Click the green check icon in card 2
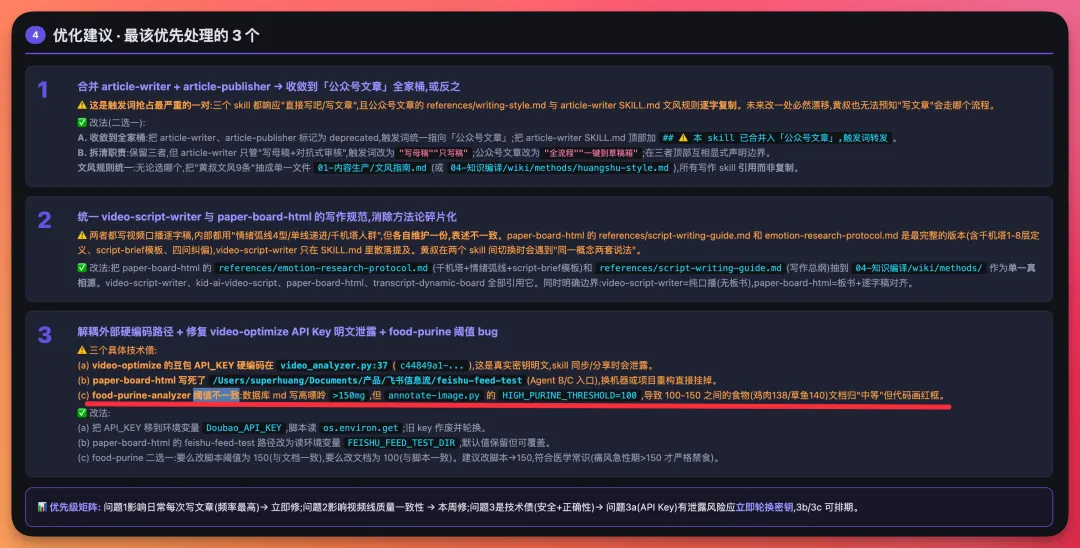This screenshot has height=548, width=1080. coord(82,268)
